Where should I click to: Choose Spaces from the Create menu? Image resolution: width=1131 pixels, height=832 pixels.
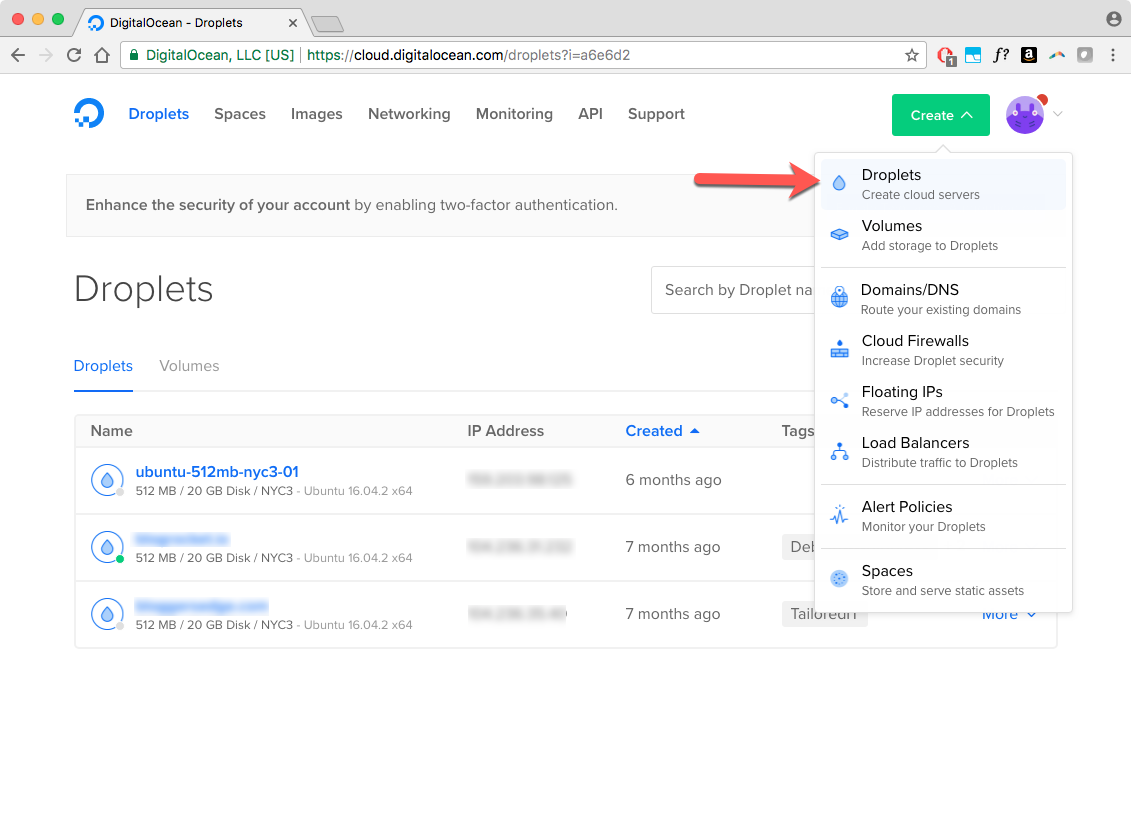tap(943, 580)
